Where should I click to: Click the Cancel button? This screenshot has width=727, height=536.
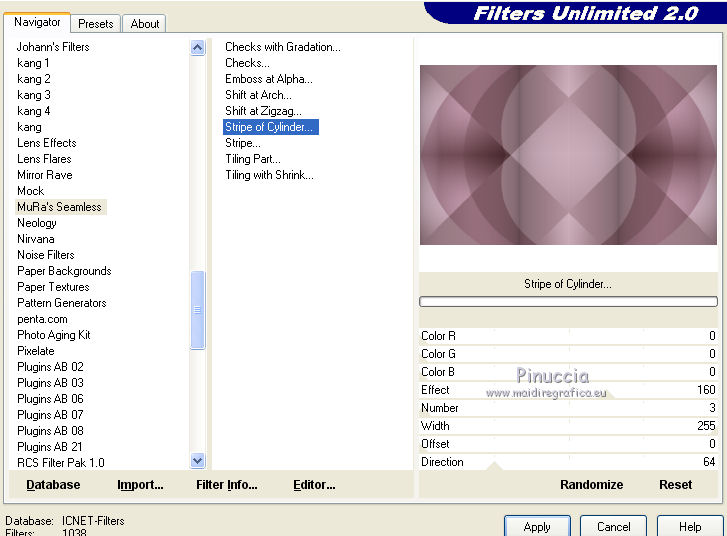613,527
